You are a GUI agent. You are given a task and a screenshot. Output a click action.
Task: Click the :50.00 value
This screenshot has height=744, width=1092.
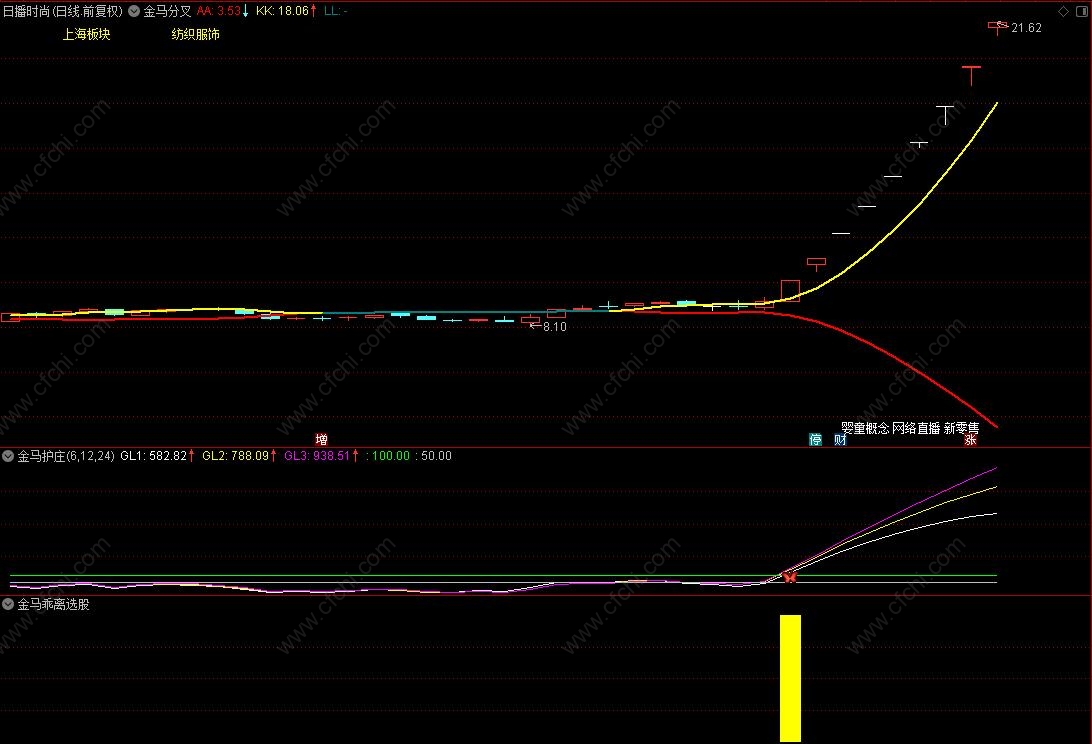433,456
